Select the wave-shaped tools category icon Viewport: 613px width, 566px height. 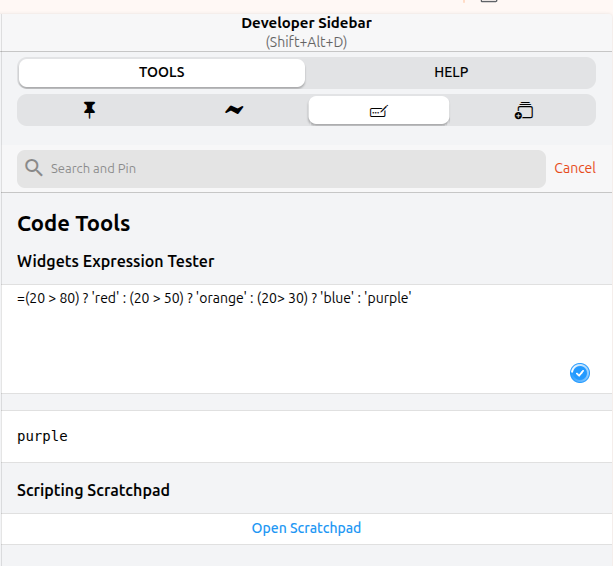(234, 111)
